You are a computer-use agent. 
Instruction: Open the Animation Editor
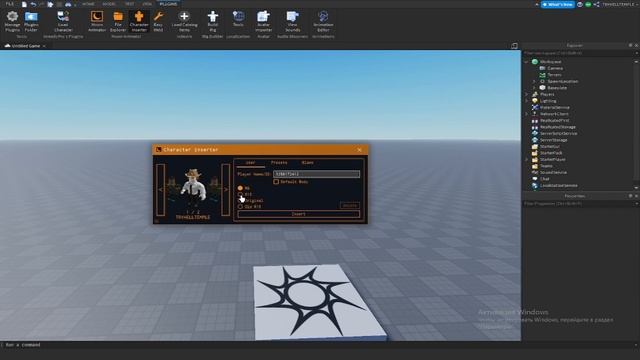pyautogui.click(x=323, y=21)
